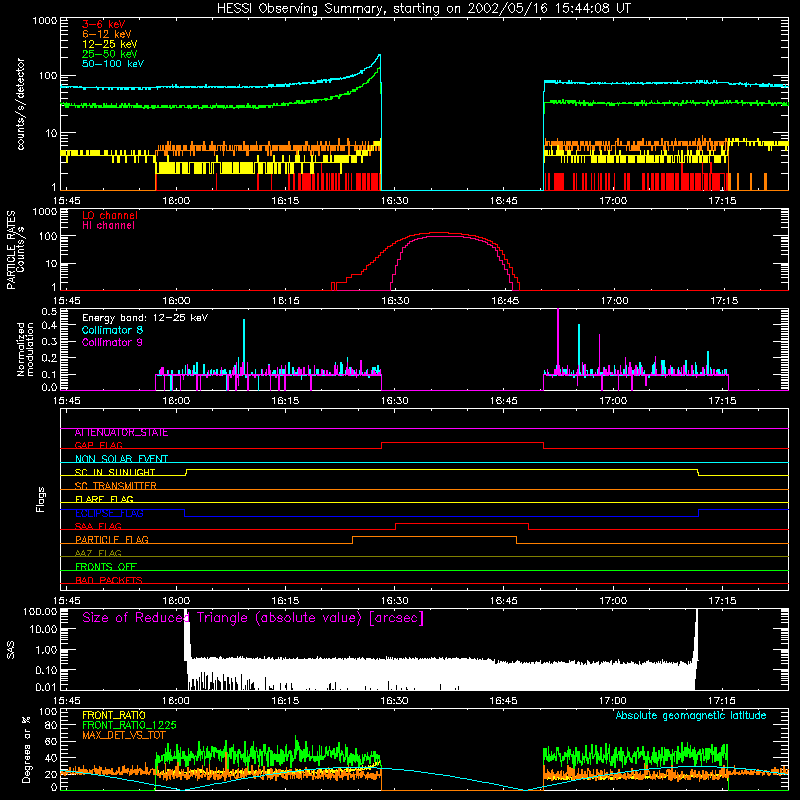Click the Energy band: 12-25 keV label
The image size is (800, 800).
(x=145, y=318)
